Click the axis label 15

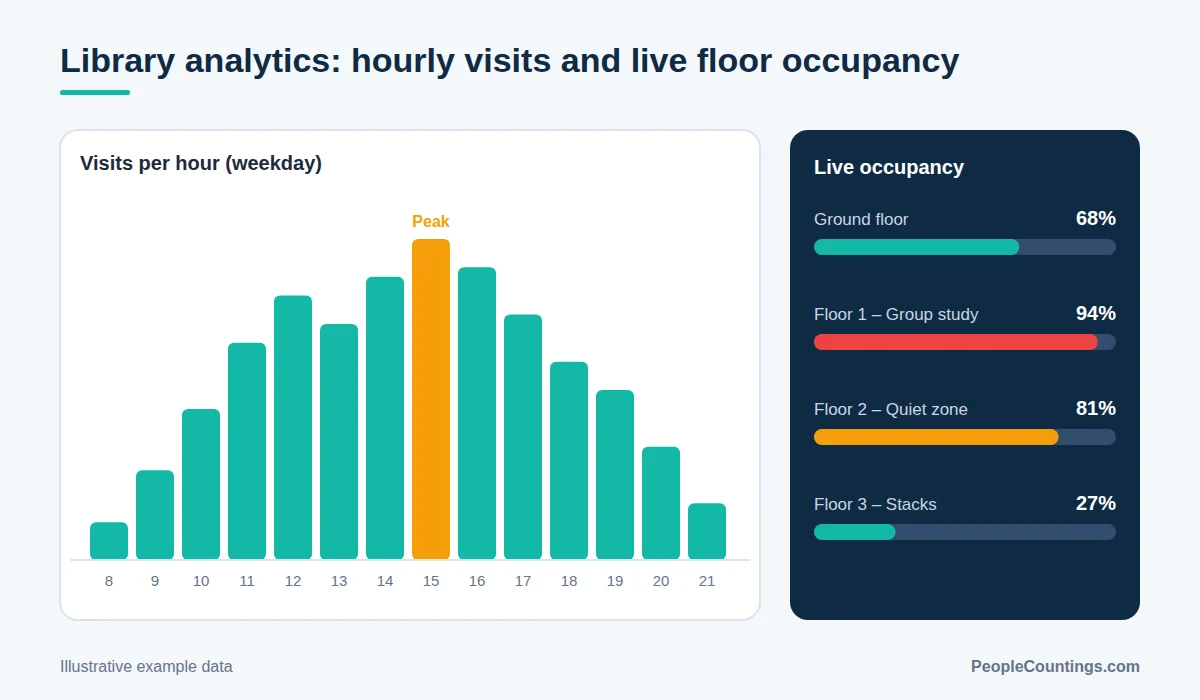(431, 581)
